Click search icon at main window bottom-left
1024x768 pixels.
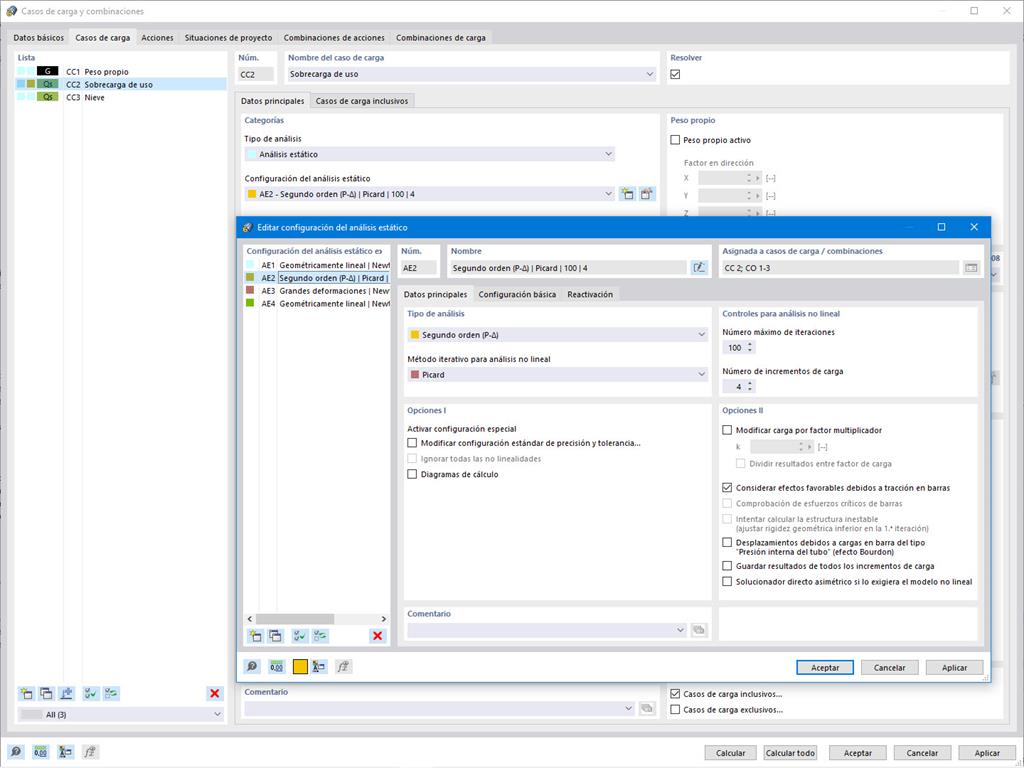click(x=16, y=752)
